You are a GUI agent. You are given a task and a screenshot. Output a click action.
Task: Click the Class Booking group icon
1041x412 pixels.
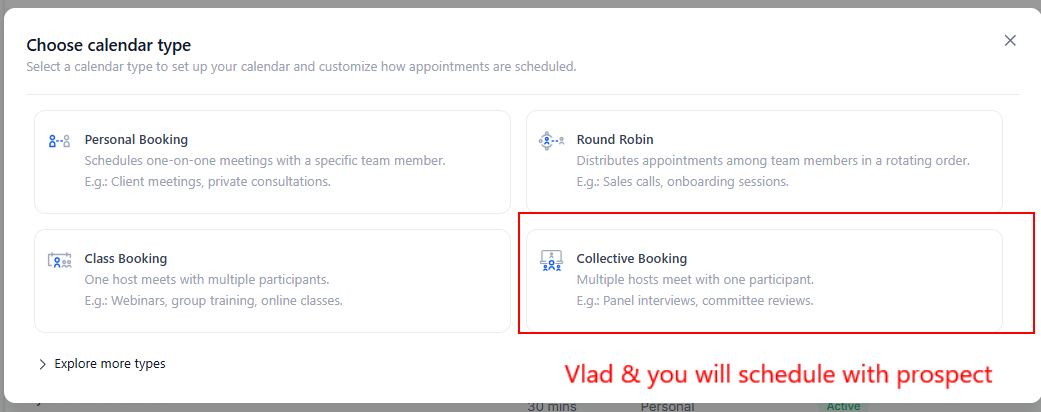pos(59,260)
